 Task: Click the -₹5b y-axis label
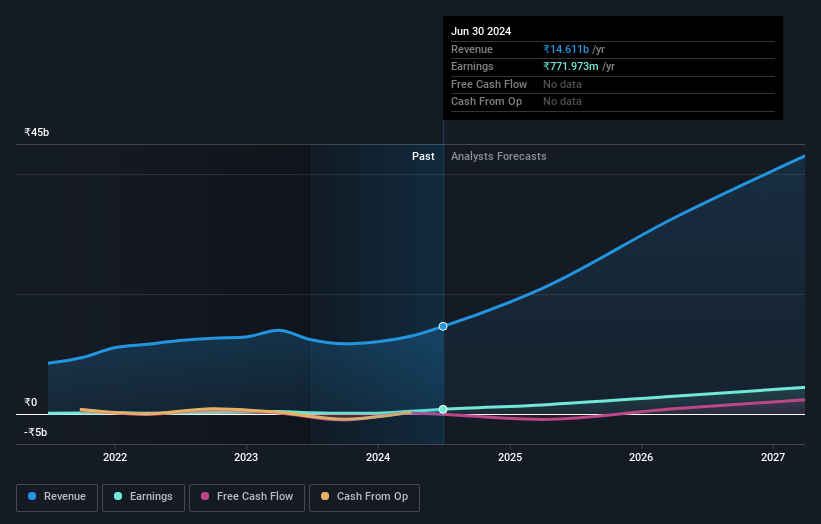point(36,432)
